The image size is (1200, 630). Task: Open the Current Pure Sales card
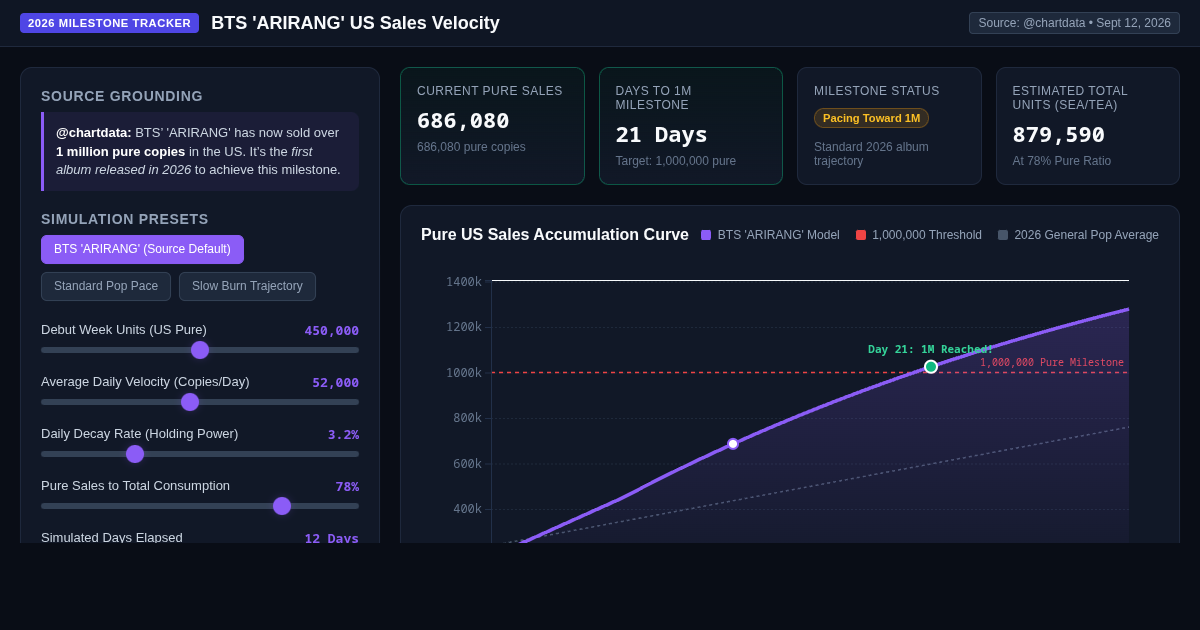[492, 126]
